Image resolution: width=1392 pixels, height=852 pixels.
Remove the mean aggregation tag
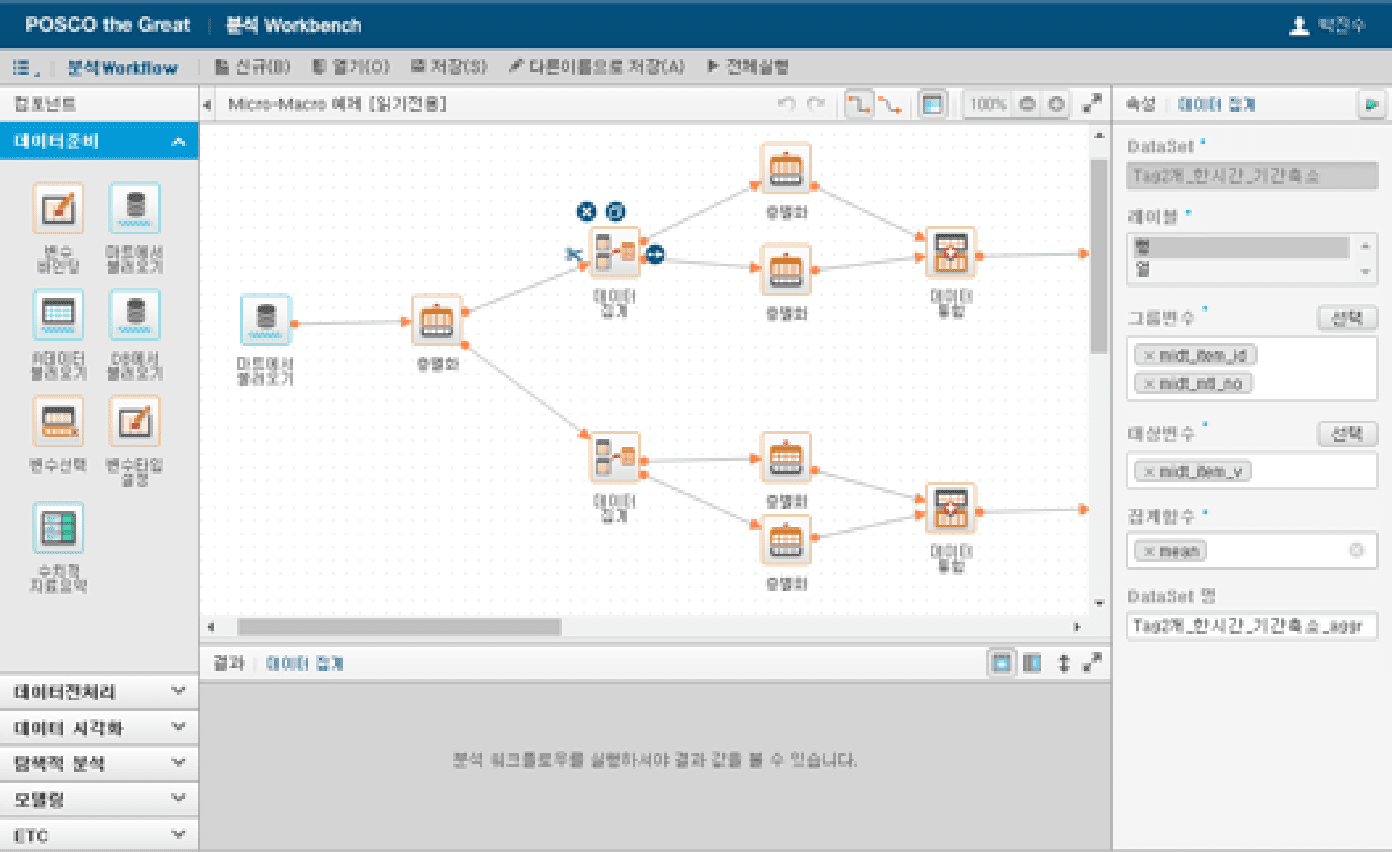[x=1149, y=550]
